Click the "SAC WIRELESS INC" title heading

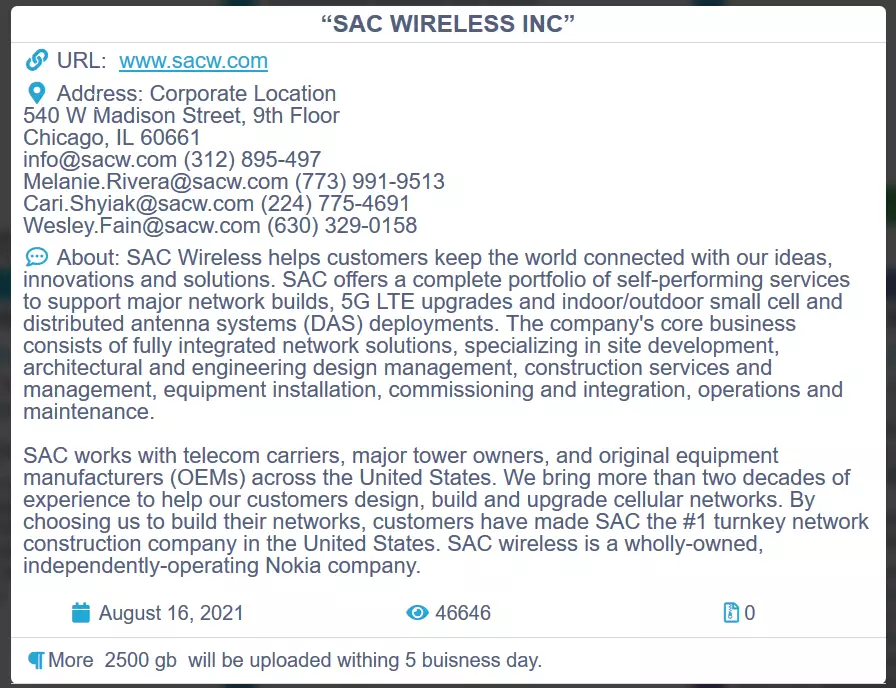click(x=447, y=24)
